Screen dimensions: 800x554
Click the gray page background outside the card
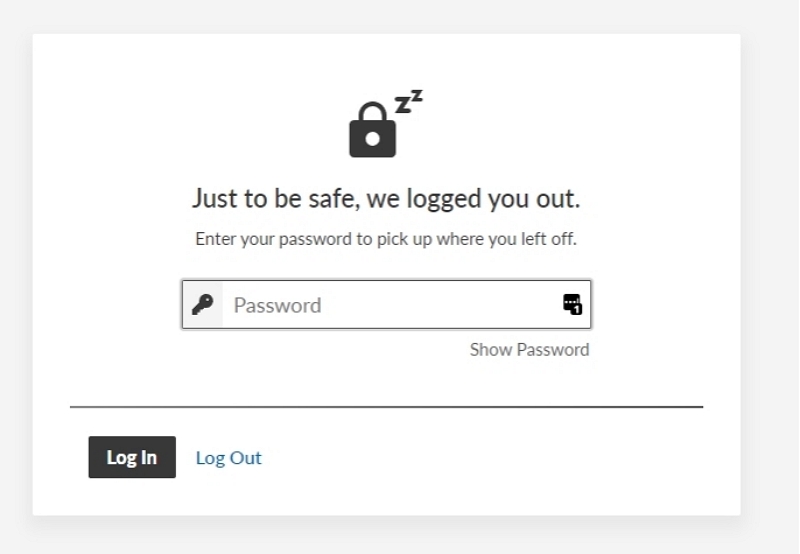(x=770, y=275)
